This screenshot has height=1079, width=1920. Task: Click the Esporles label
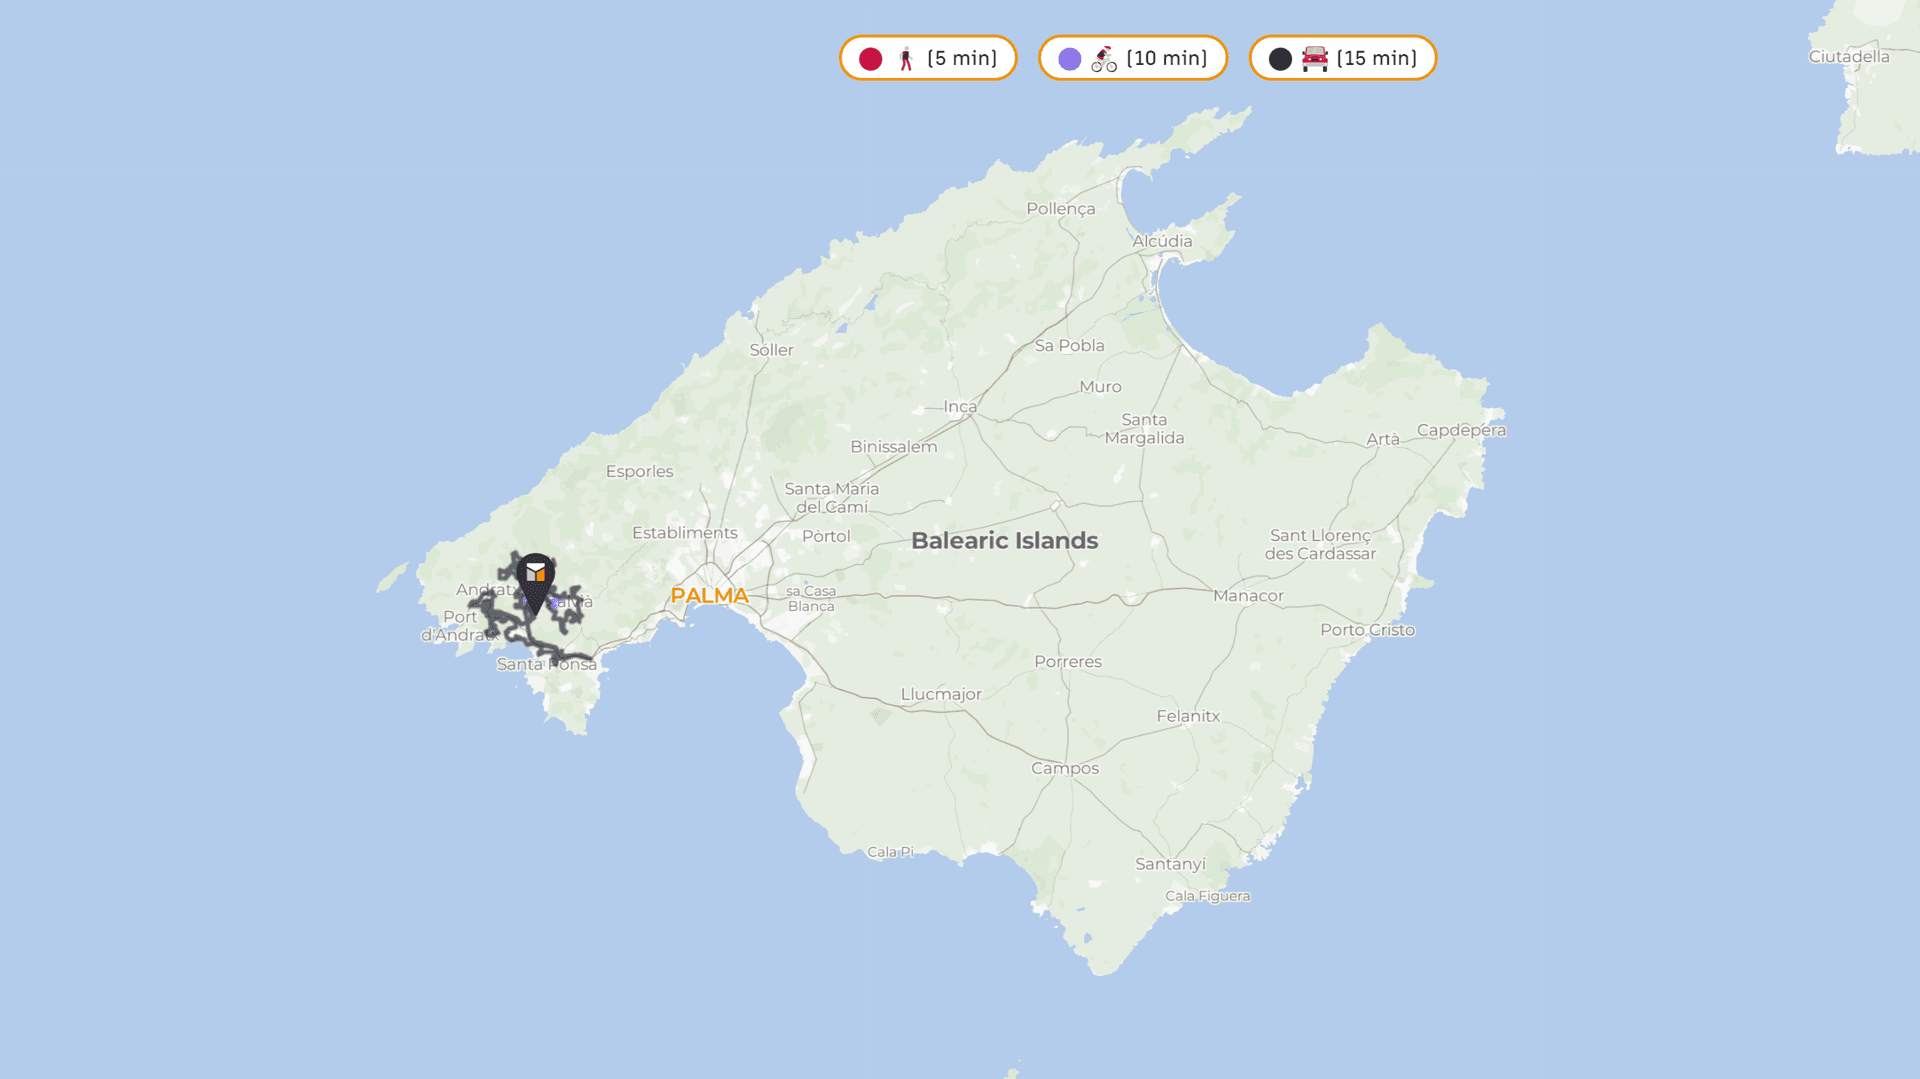point(639,472)
